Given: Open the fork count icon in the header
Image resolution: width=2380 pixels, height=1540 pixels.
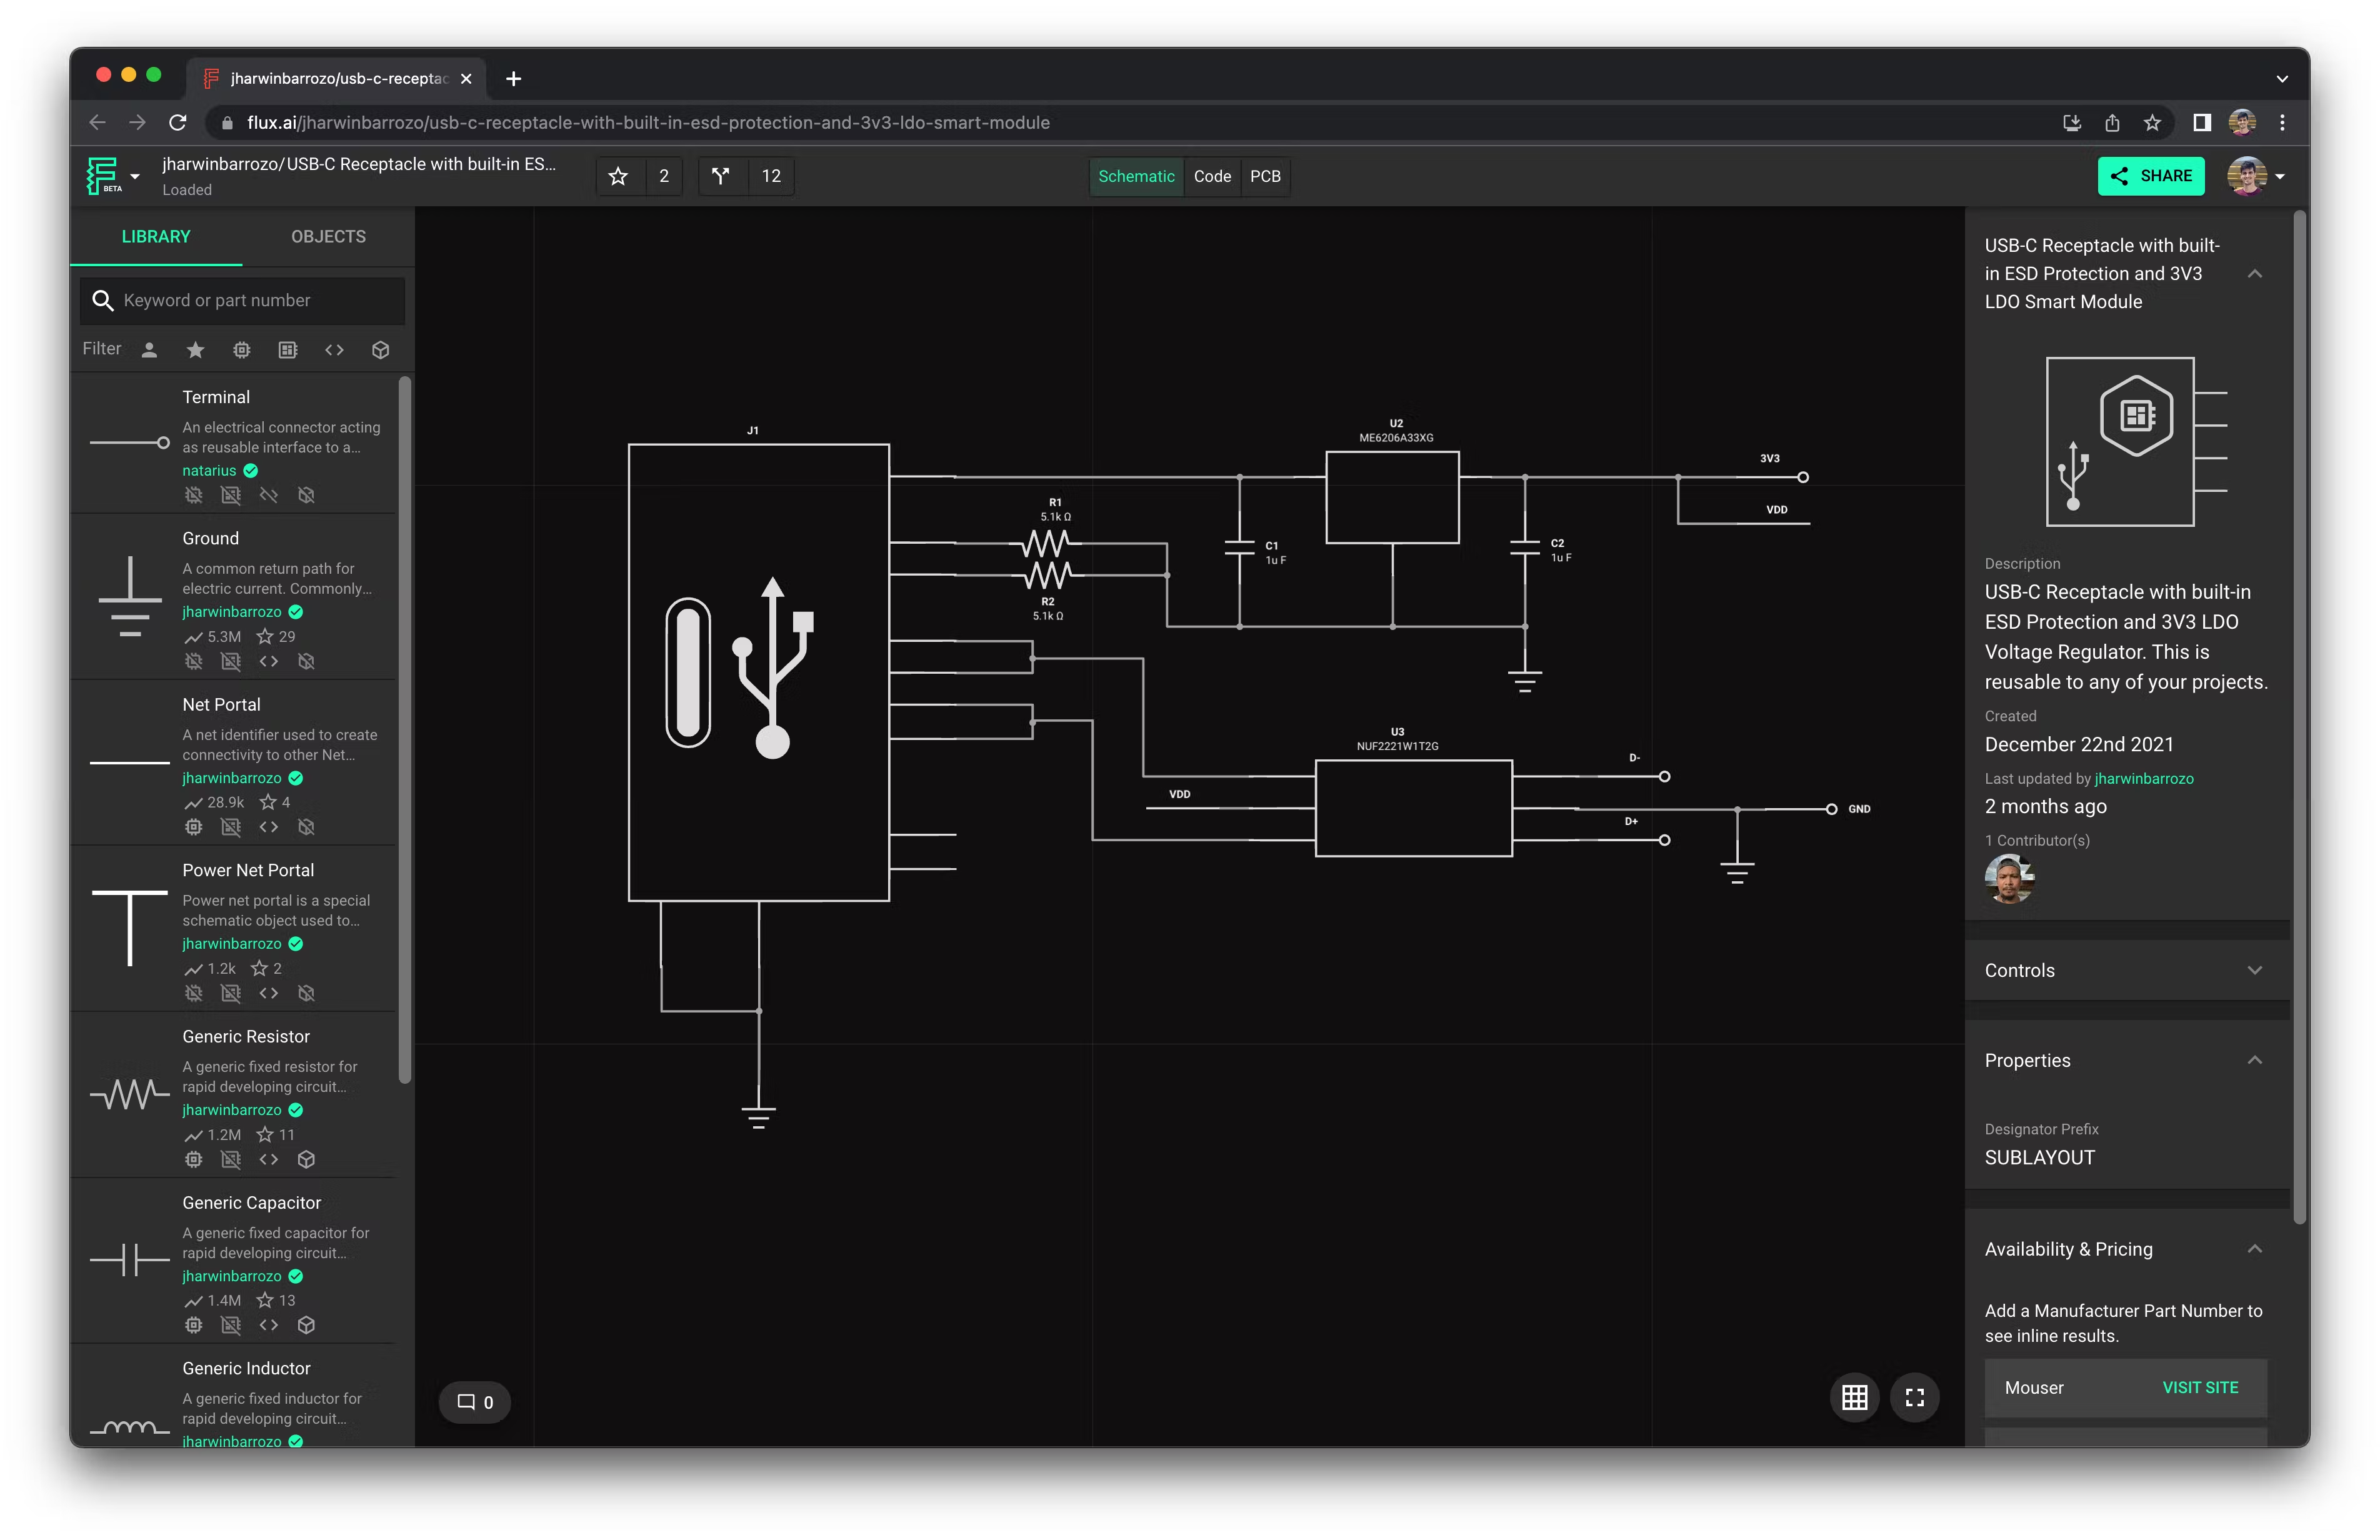Looking at the screenshot, I should (x=721, y=175).
